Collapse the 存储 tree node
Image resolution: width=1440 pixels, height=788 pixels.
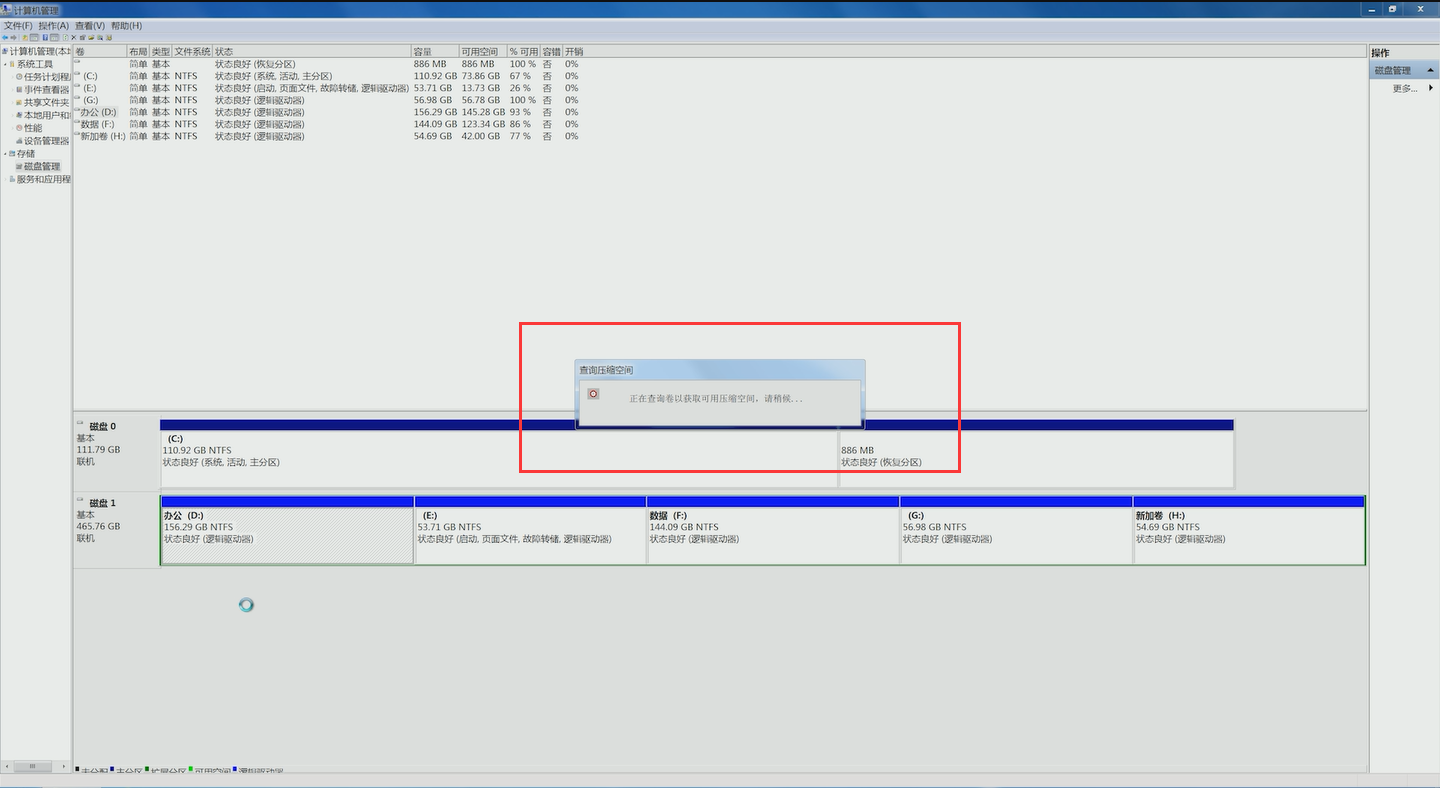[5, 154]
